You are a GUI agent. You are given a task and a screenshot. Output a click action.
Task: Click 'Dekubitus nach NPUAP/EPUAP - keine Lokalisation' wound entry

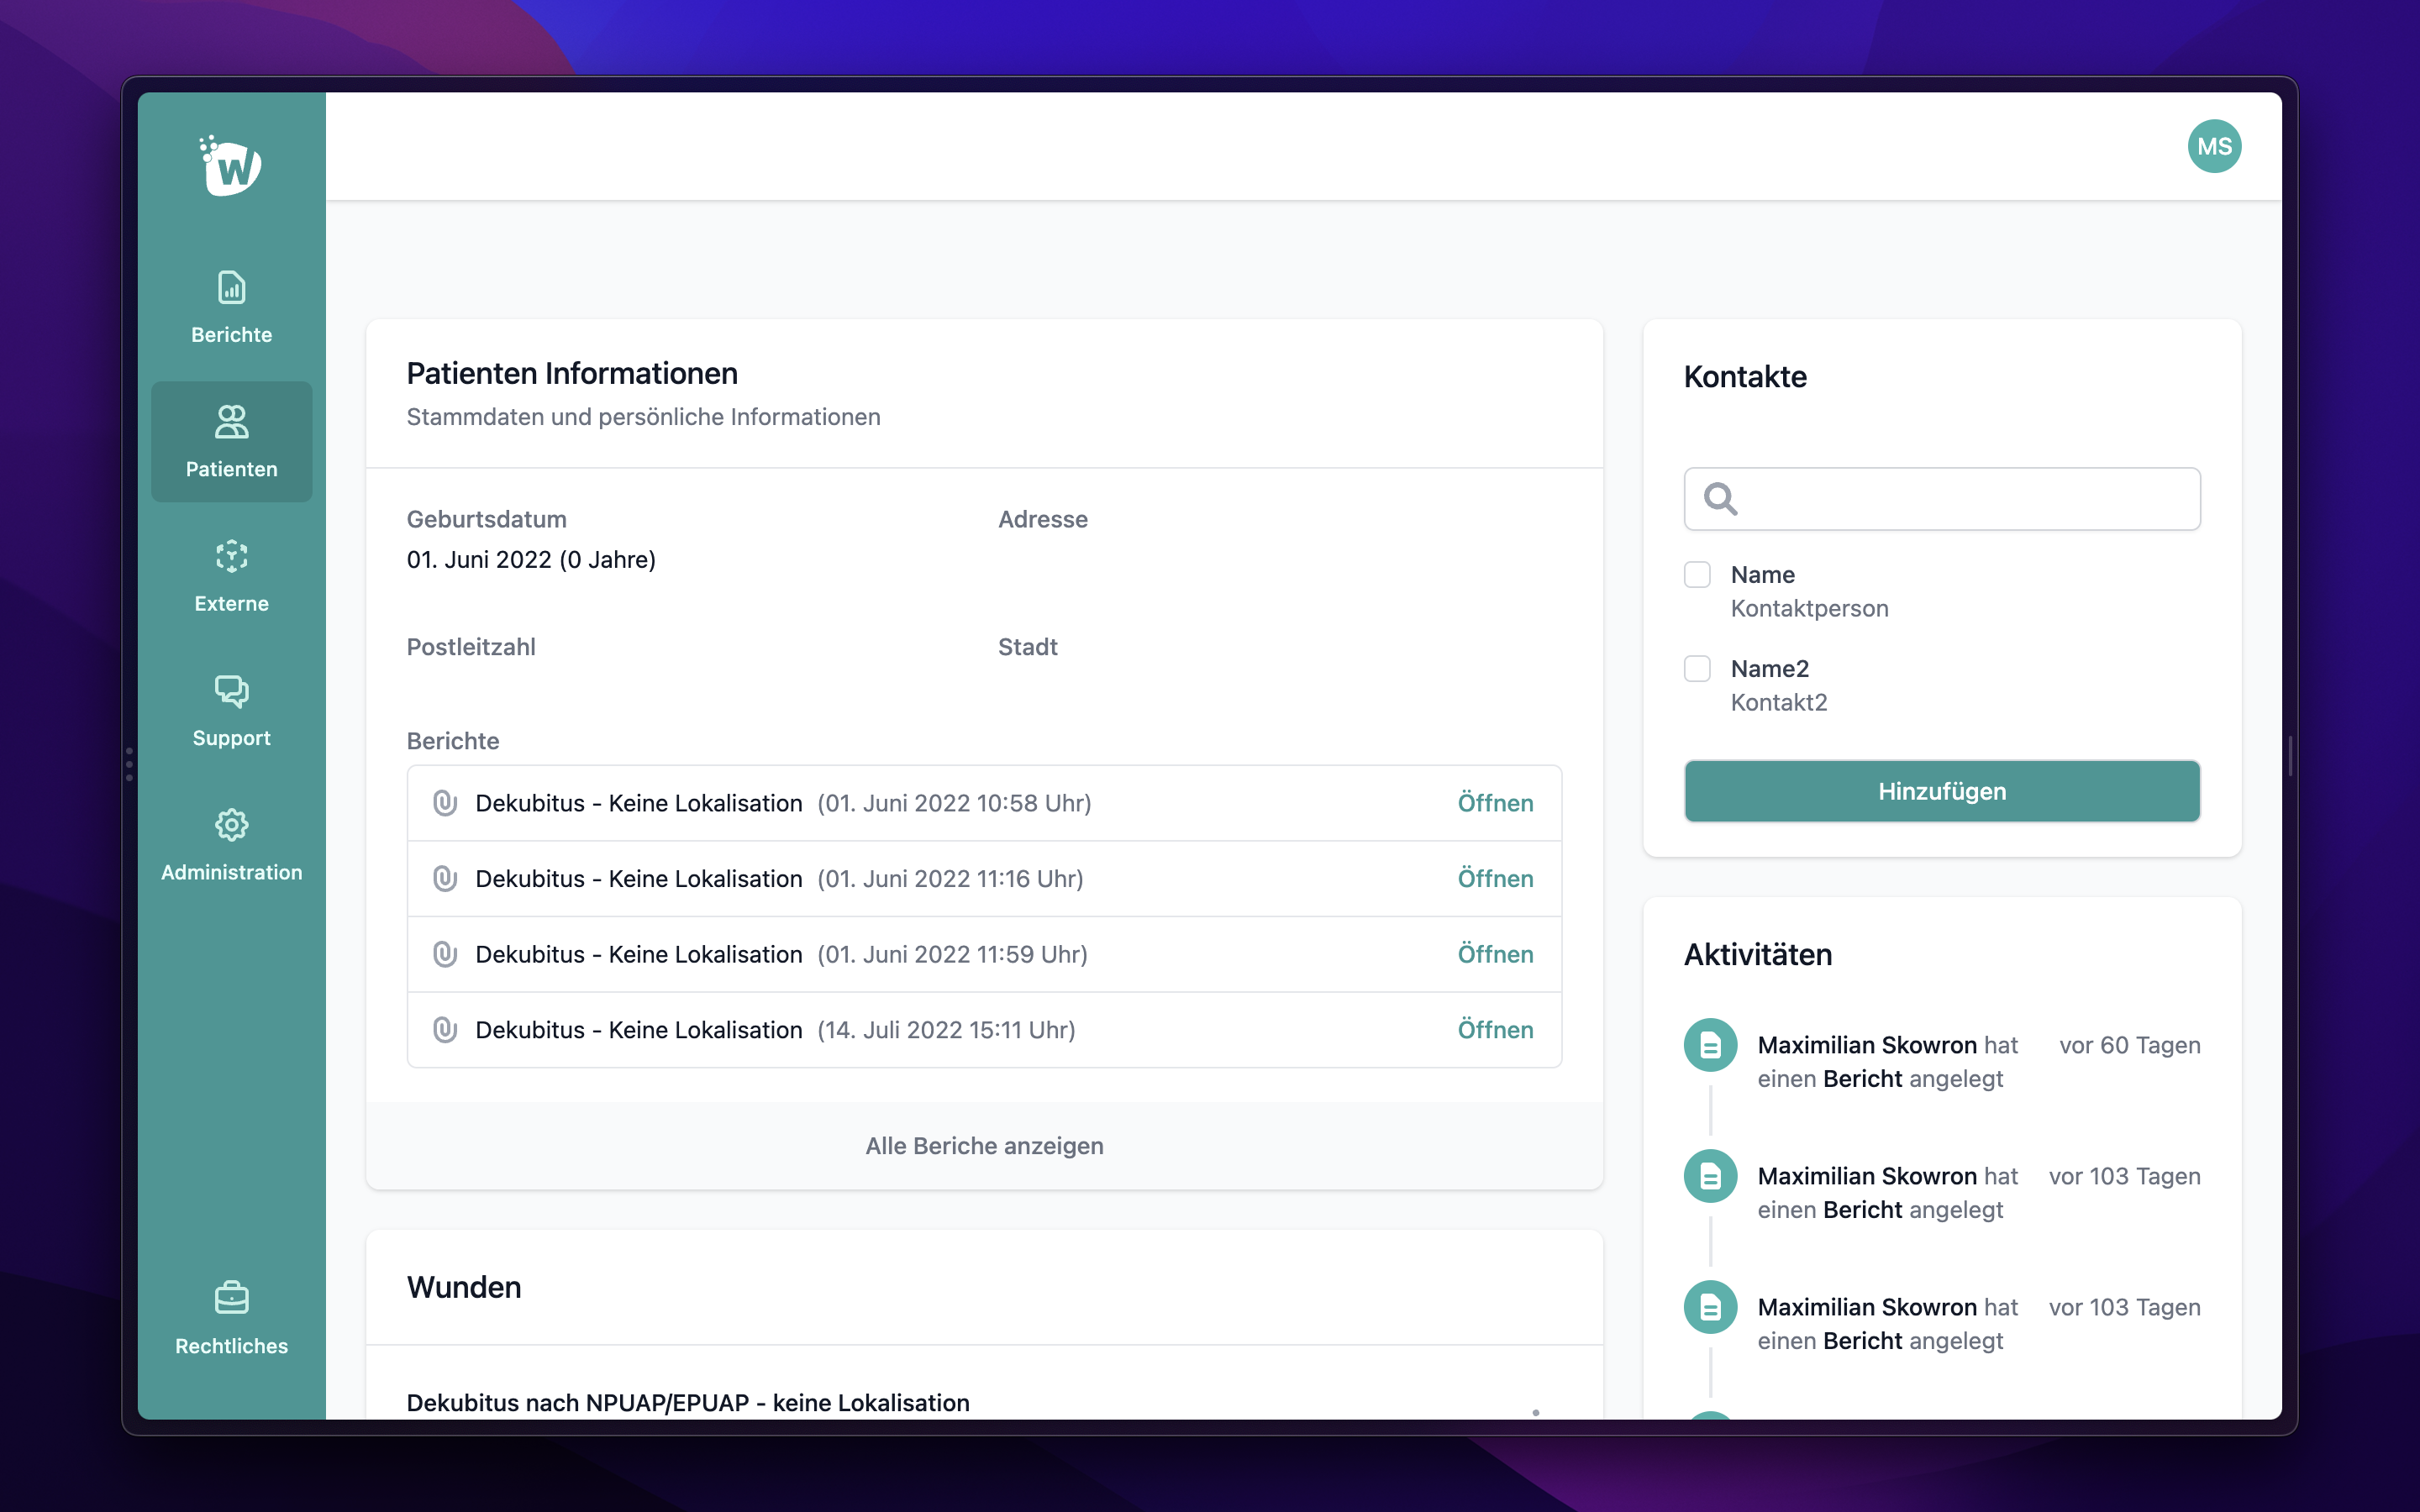pyautogui.click(x=688, y=1402)
